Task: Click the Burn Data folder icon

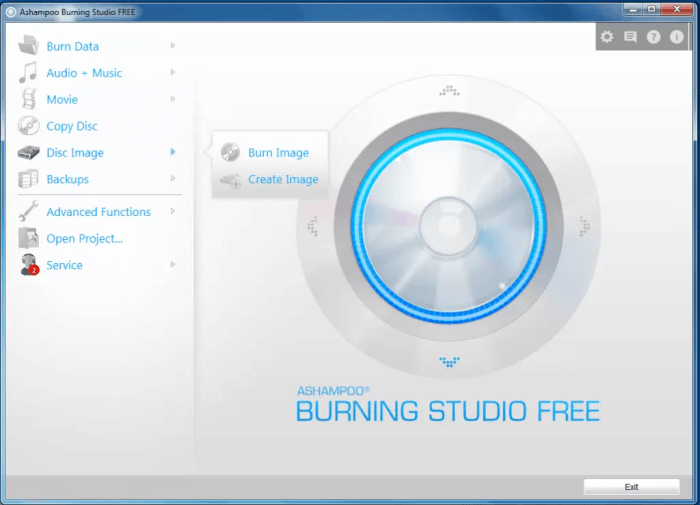Action: (x=28, y=46)
